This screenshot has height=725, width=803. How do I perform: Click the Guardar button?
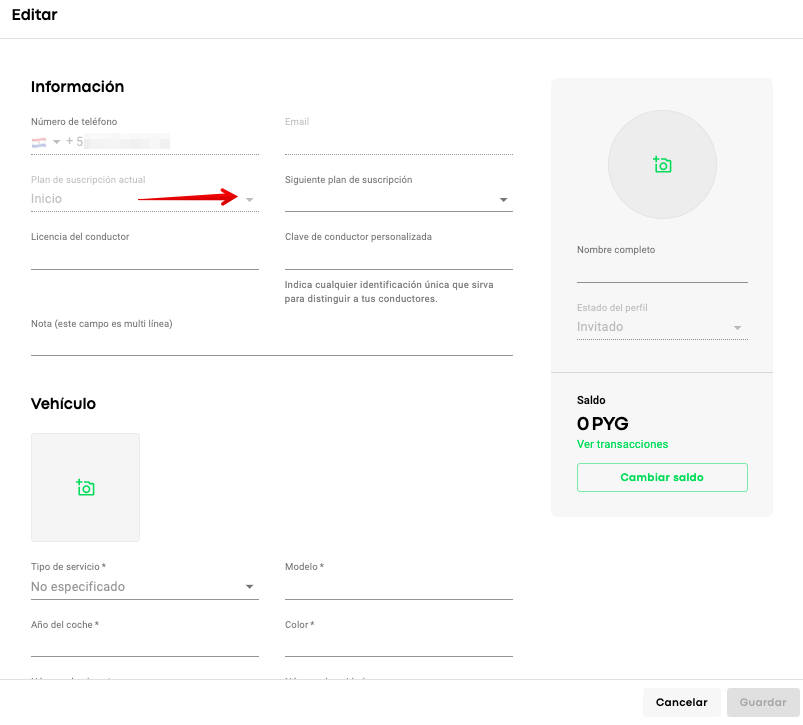pyautogui.click(x=763, y=702)
